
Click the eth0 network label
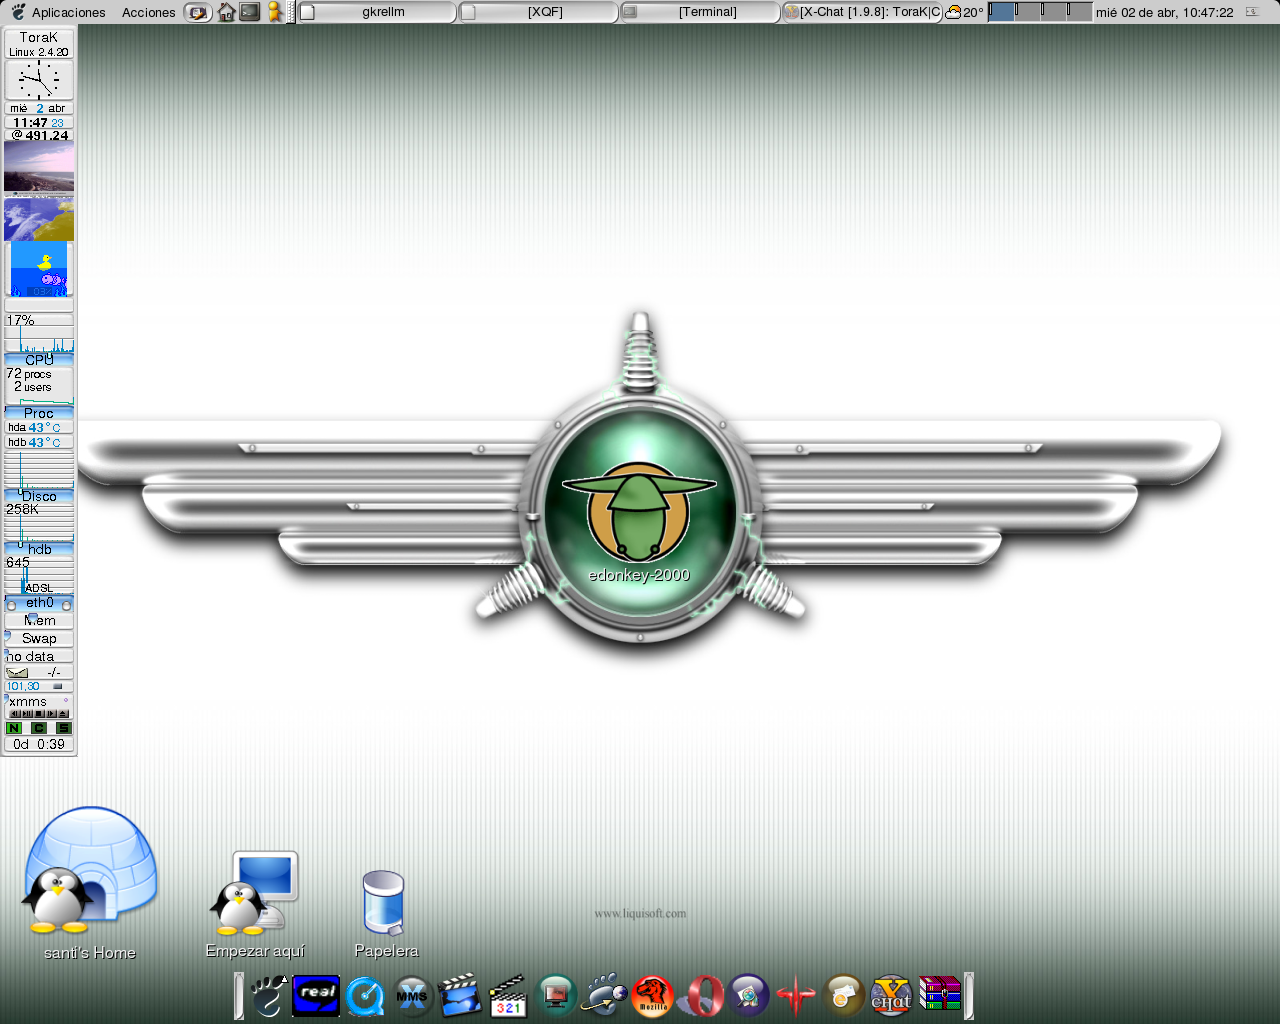point(39,603)
